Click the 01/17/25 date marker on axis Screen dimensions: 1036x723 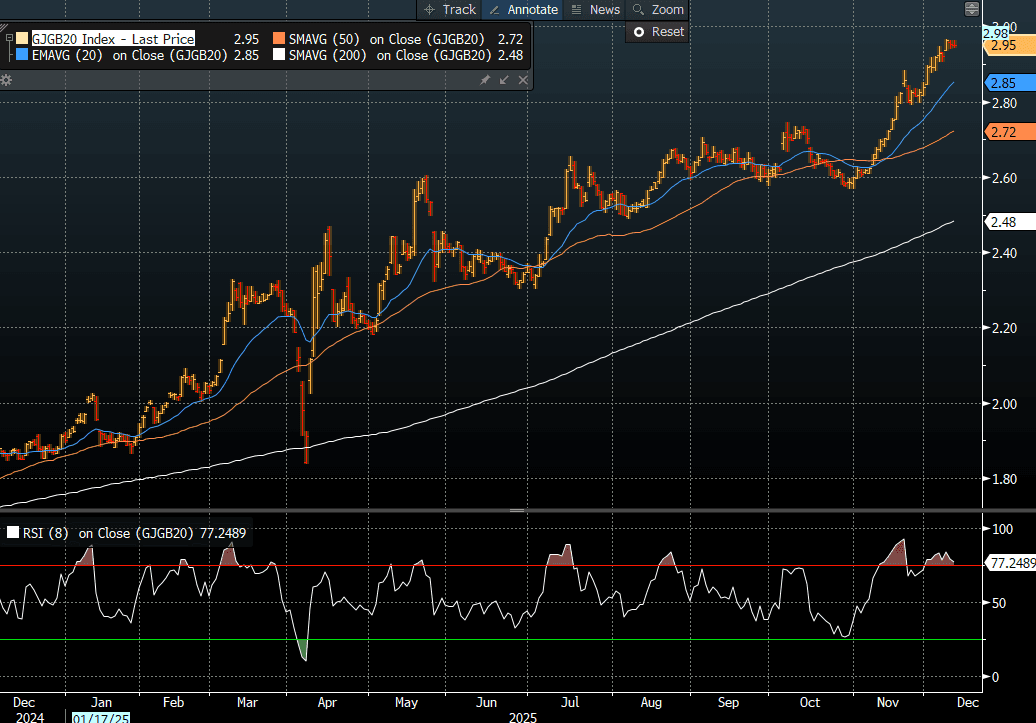point(99,716)
